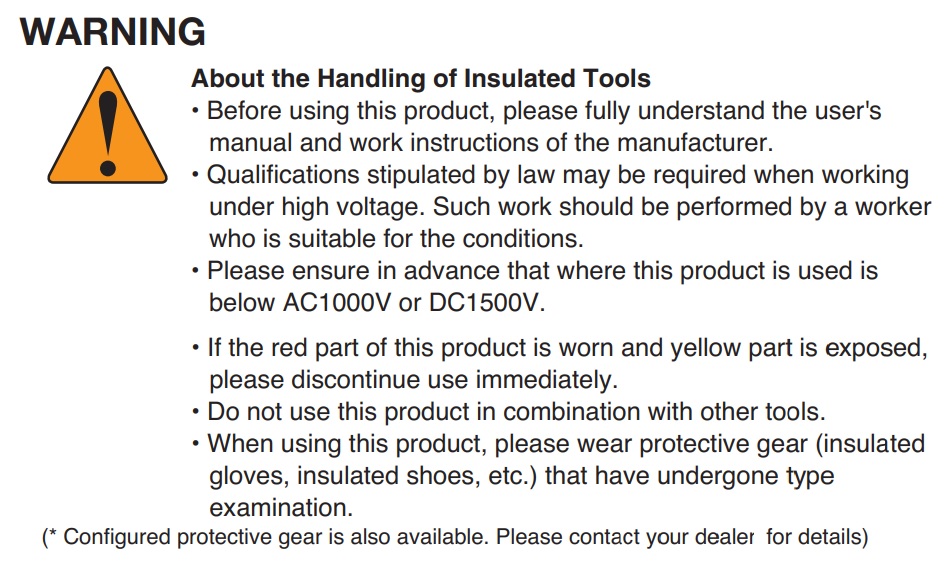Click the 'Please contact your dealer' text
The width and height of the screenshot is (945, 565).
point(625,537)
